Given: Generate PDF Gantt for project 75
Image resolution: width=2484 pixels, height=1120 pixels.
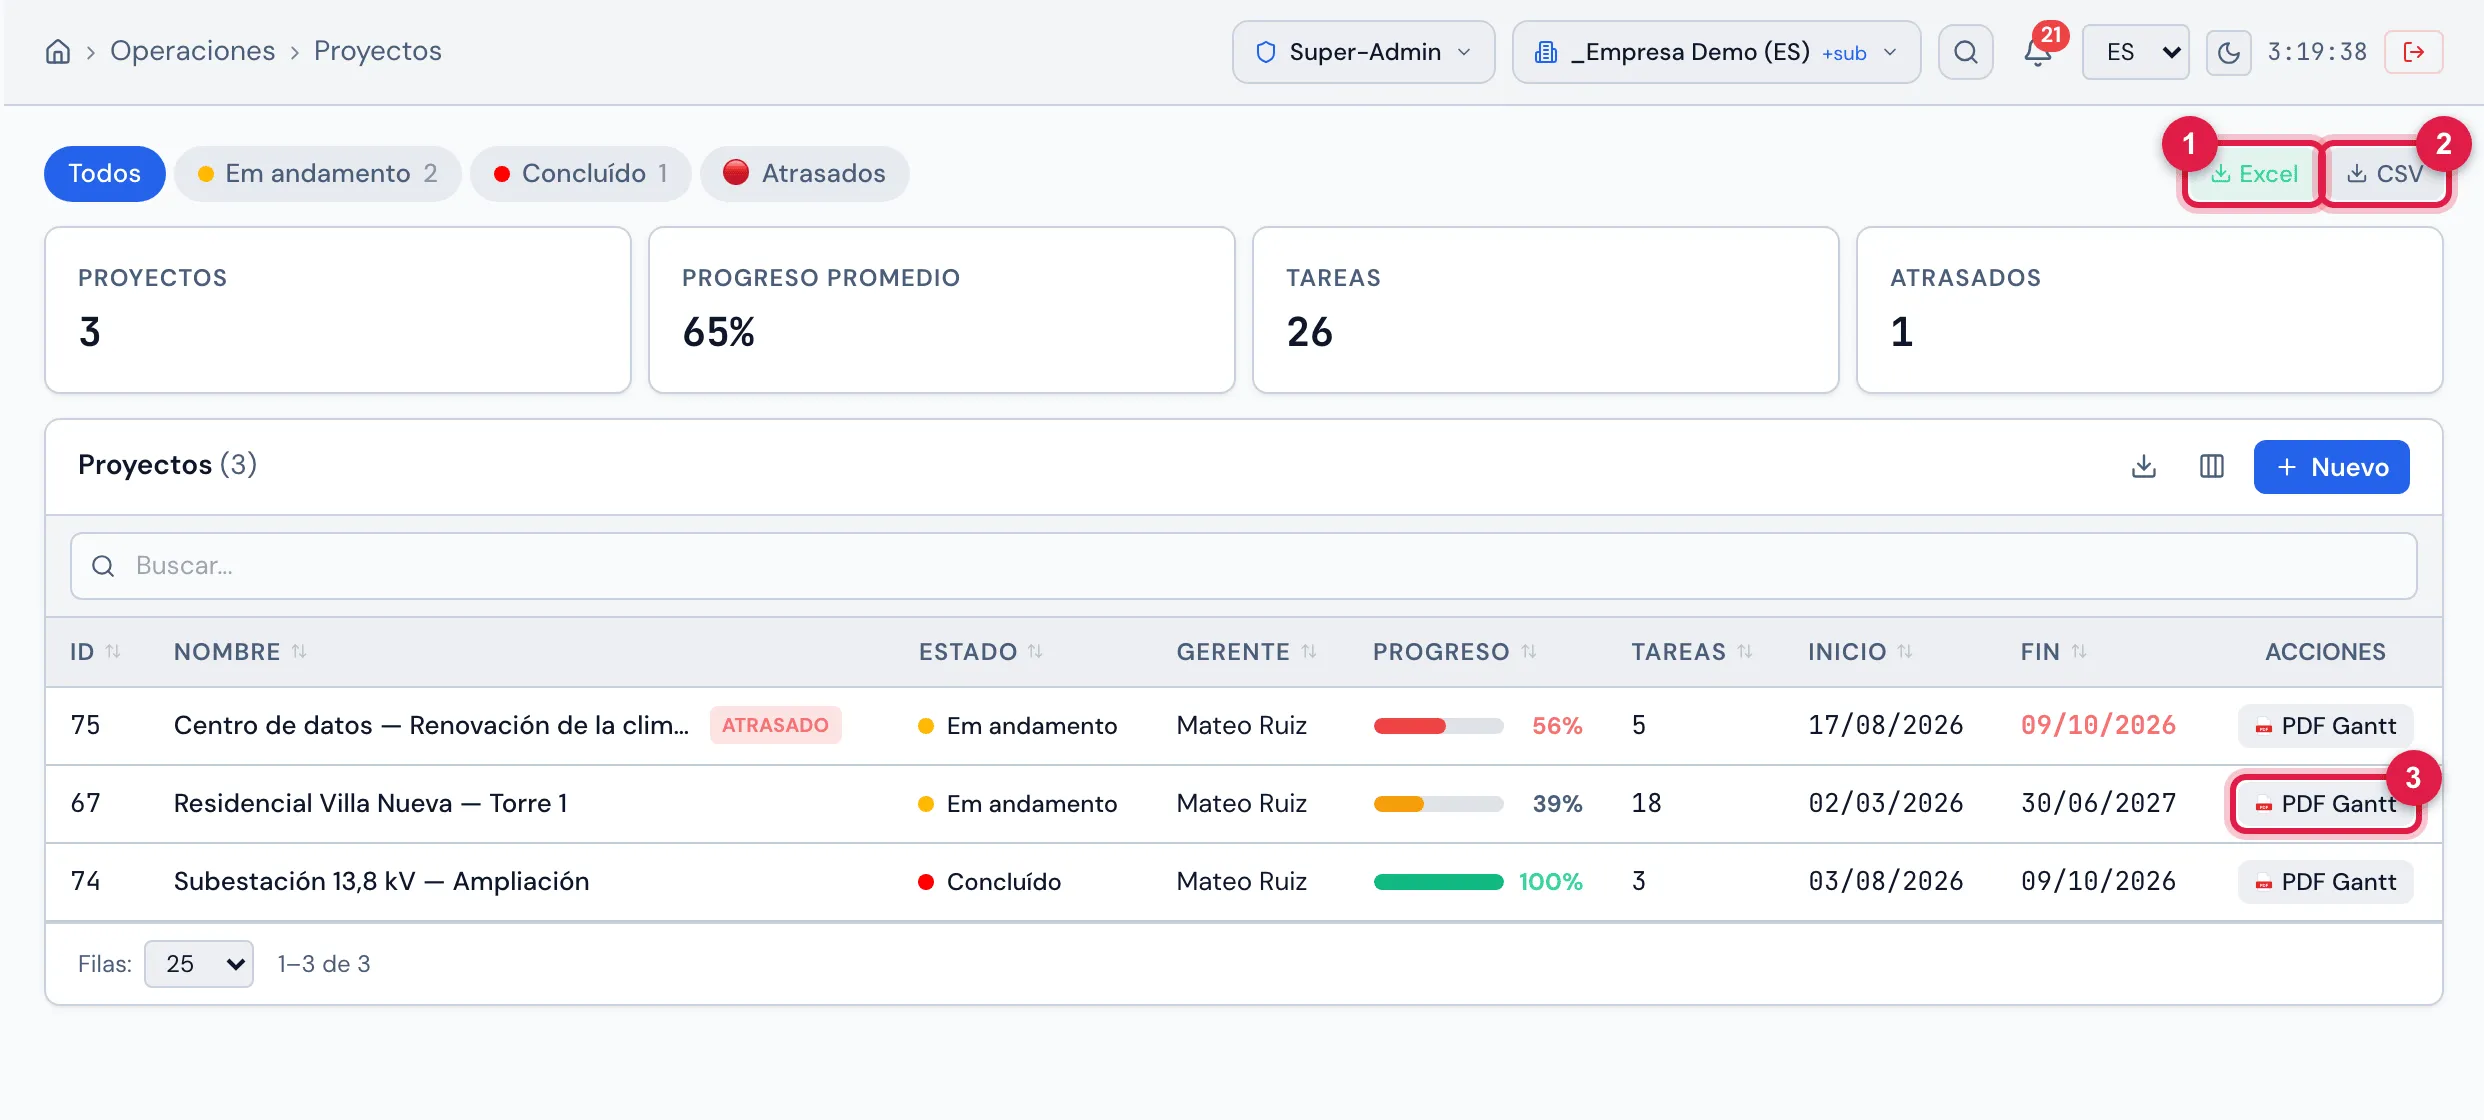Looking at the screenshot, I should (2325, 726).
